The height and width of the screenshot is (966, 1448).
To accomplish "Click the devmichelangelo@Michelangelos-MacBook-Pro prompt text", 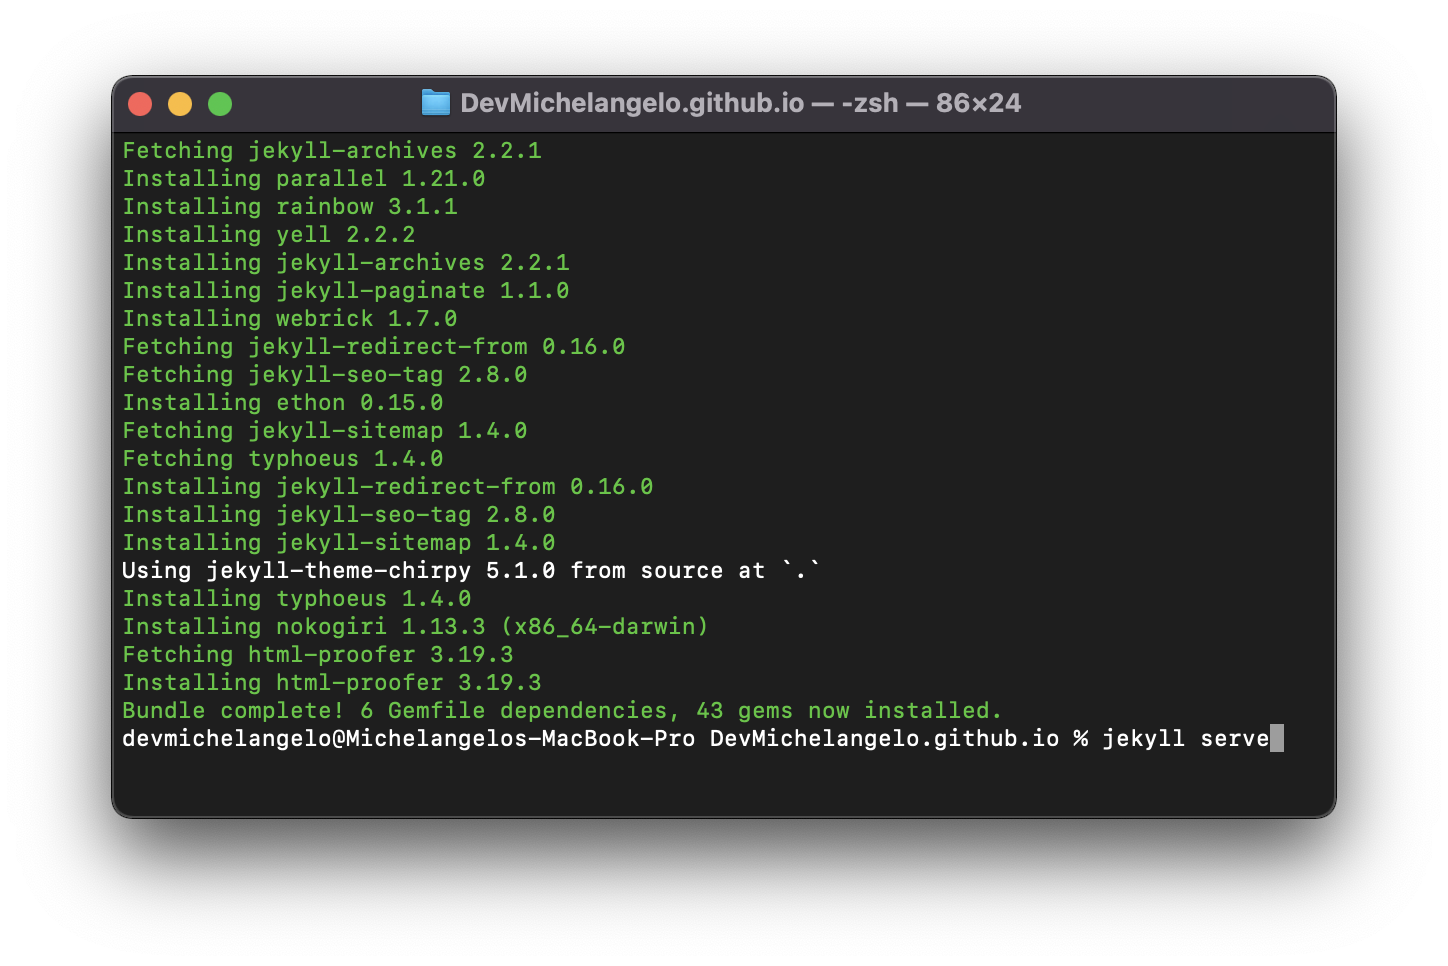I will [x=408, y=739].
